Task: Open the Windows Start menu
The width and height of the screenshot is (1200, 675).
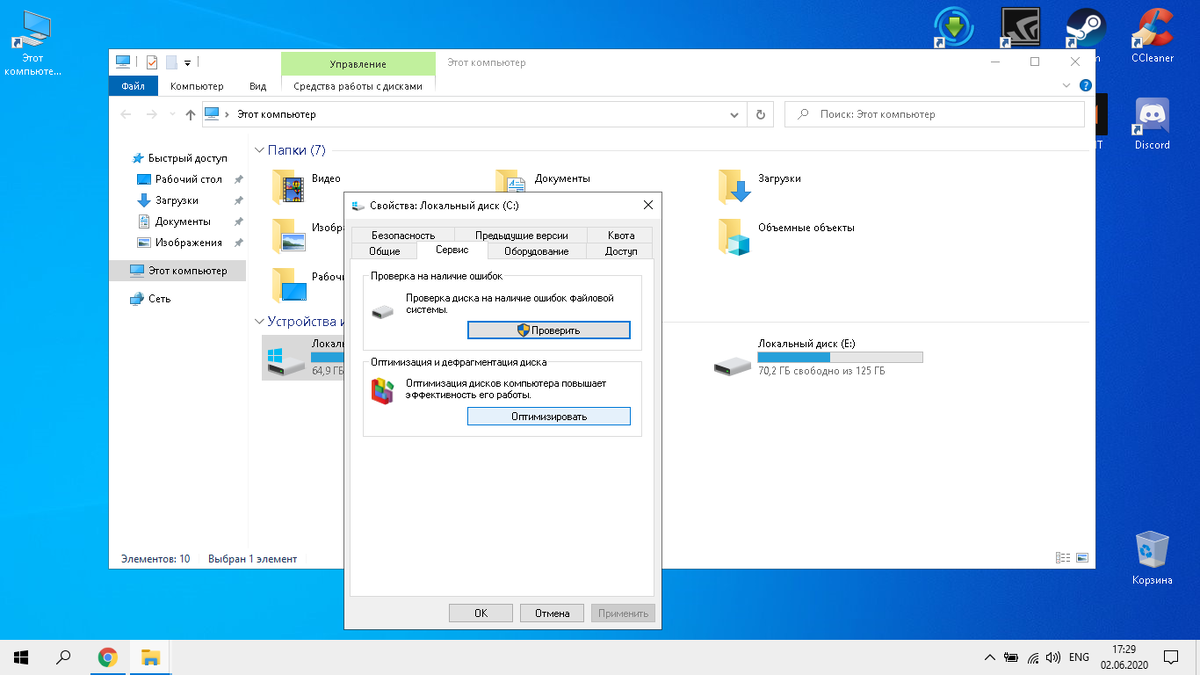Action: pos(22,657)
